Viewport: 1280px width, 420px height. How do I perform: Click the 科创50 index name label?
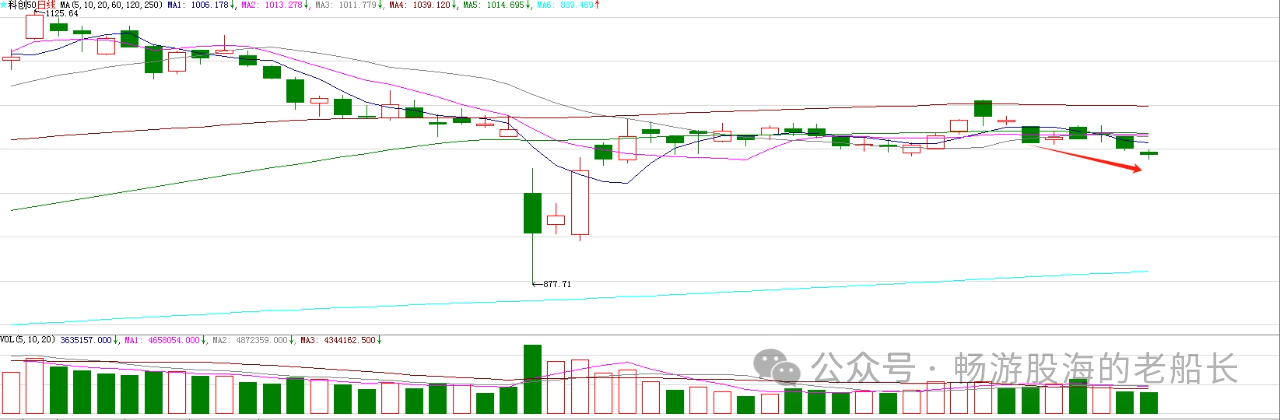(21, 5)
